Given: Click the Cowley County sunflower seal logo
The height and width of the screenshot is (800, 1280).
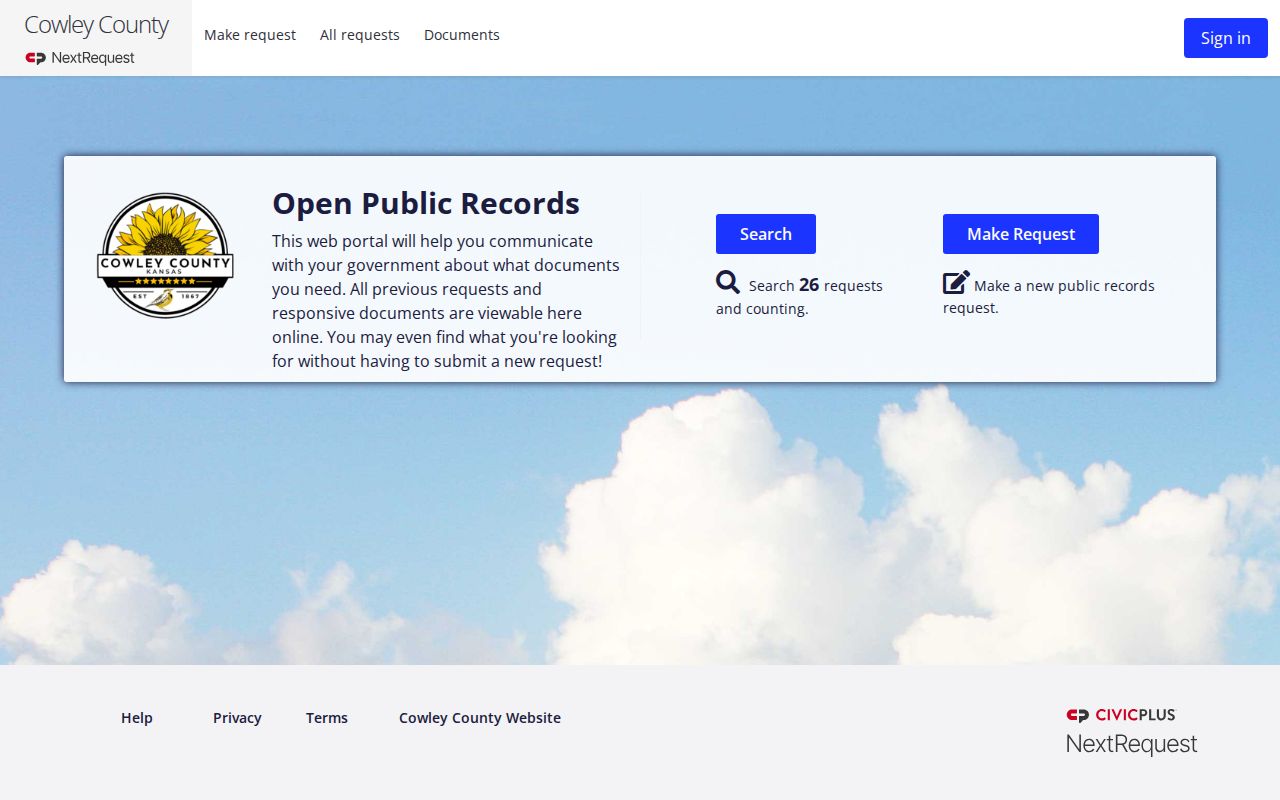Looking at the screenshot, I should (165, 256).
